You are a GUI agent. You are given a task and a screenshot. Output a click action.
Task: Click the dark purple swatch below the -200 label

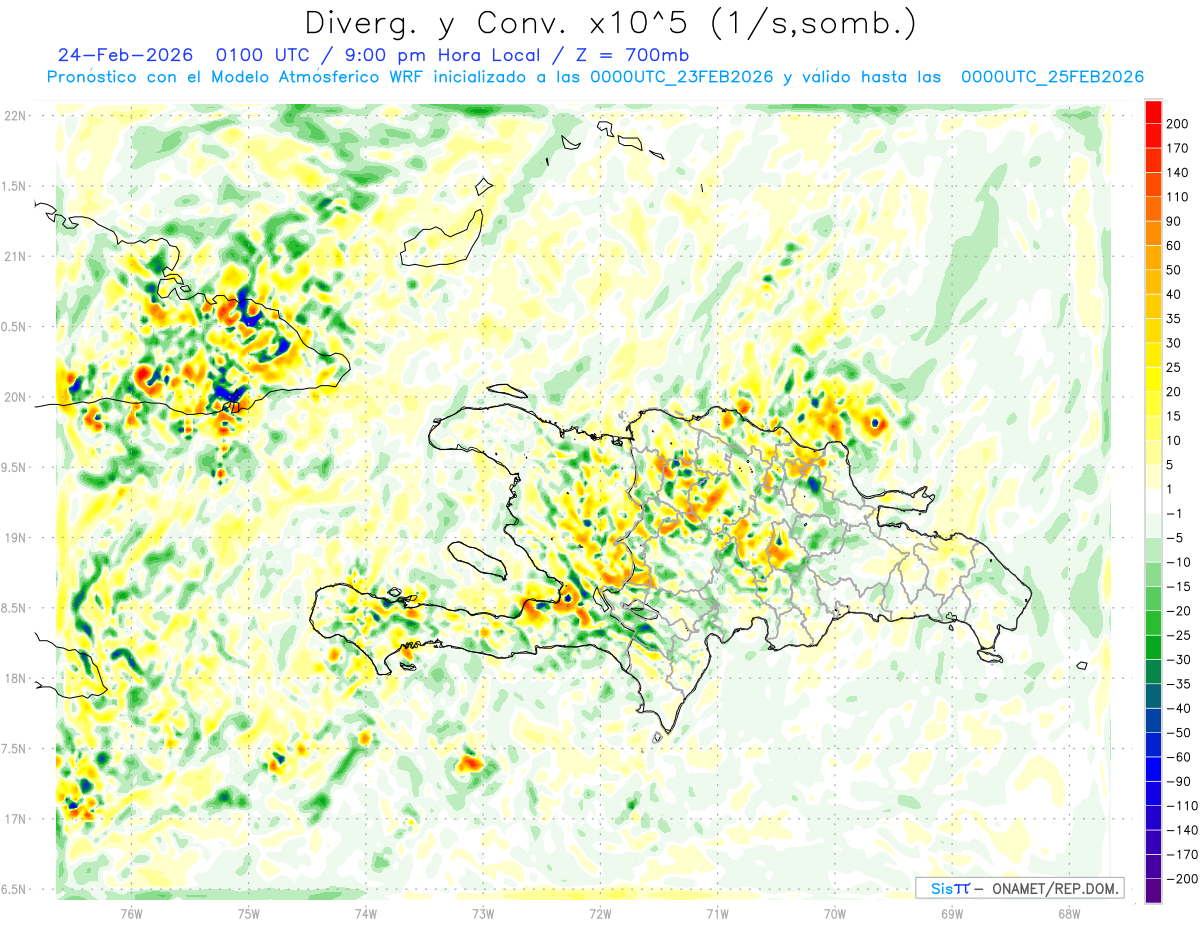point(1154,891)
